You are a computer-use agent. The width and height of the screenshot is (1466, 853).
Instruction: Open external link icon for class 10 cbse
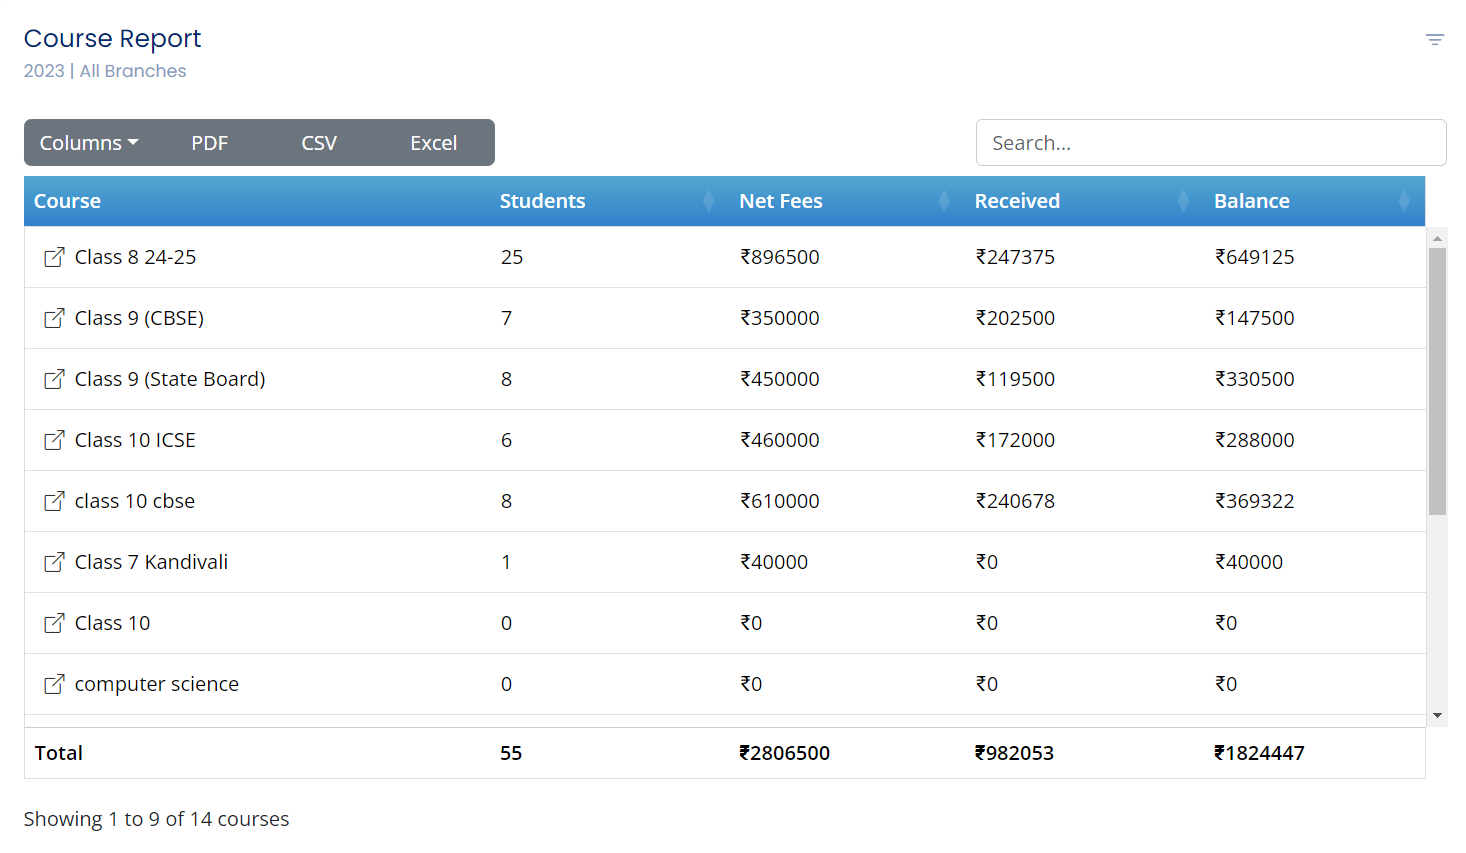click(54, 501)
